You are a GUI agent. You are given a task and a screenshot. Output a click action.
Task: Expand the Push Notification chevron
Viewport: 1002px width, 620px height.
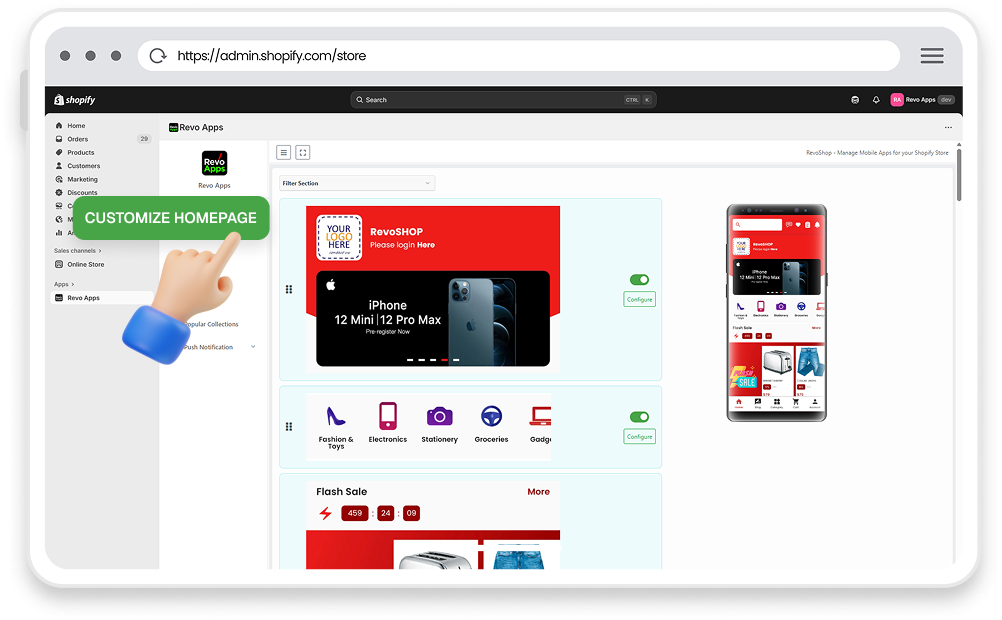(253, 346)
